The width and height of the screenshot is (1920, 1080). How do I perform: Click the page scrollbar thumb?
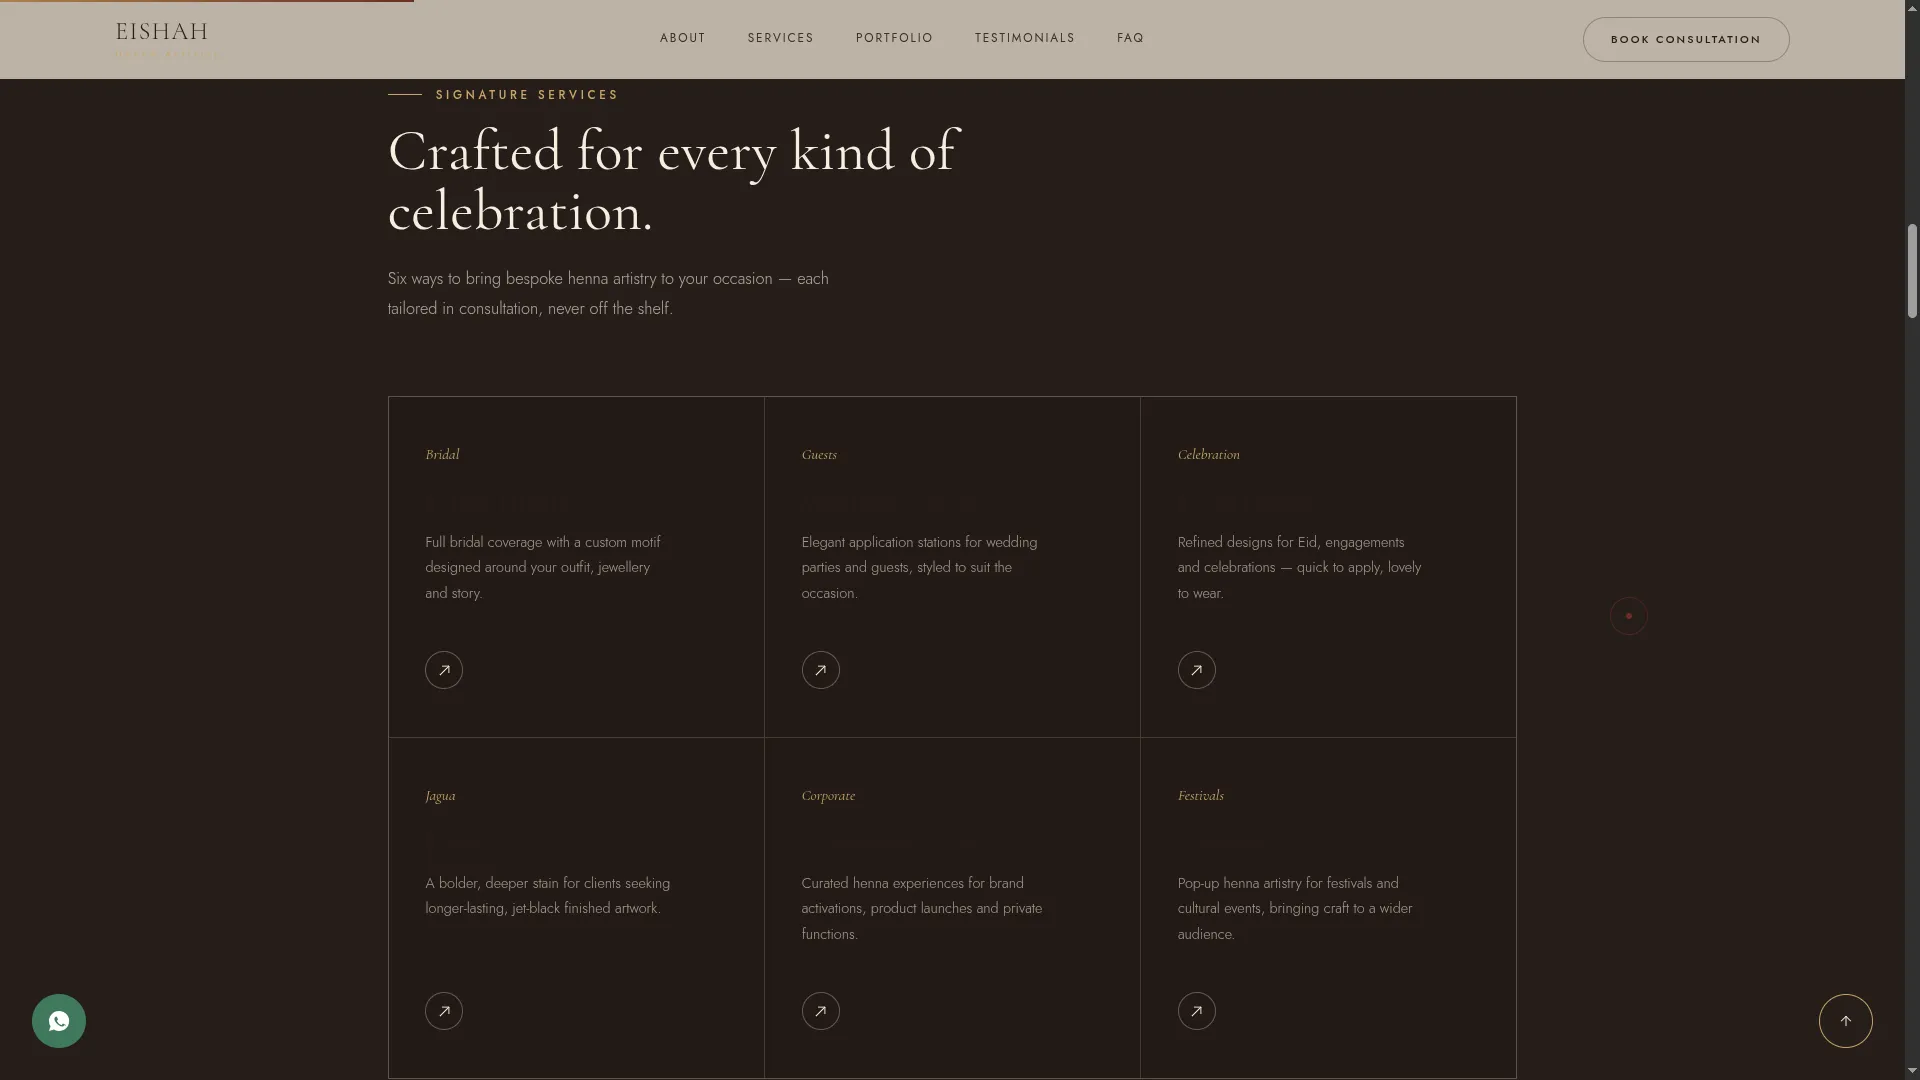click(x=1912, y=271)
